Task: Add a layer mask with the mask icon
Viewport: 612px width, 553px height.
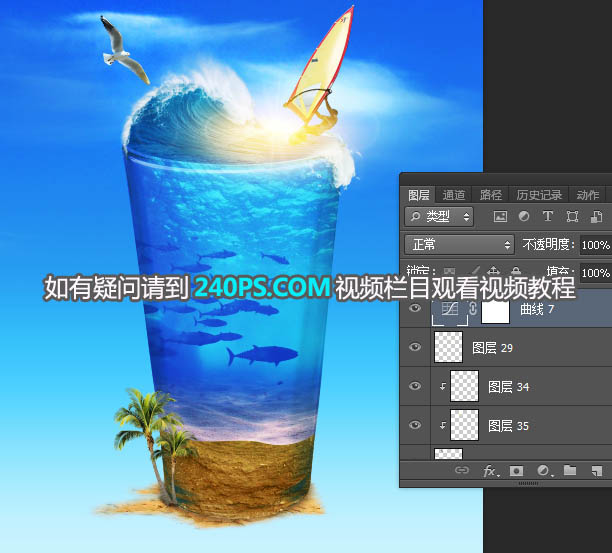Action: click(516, 471)
